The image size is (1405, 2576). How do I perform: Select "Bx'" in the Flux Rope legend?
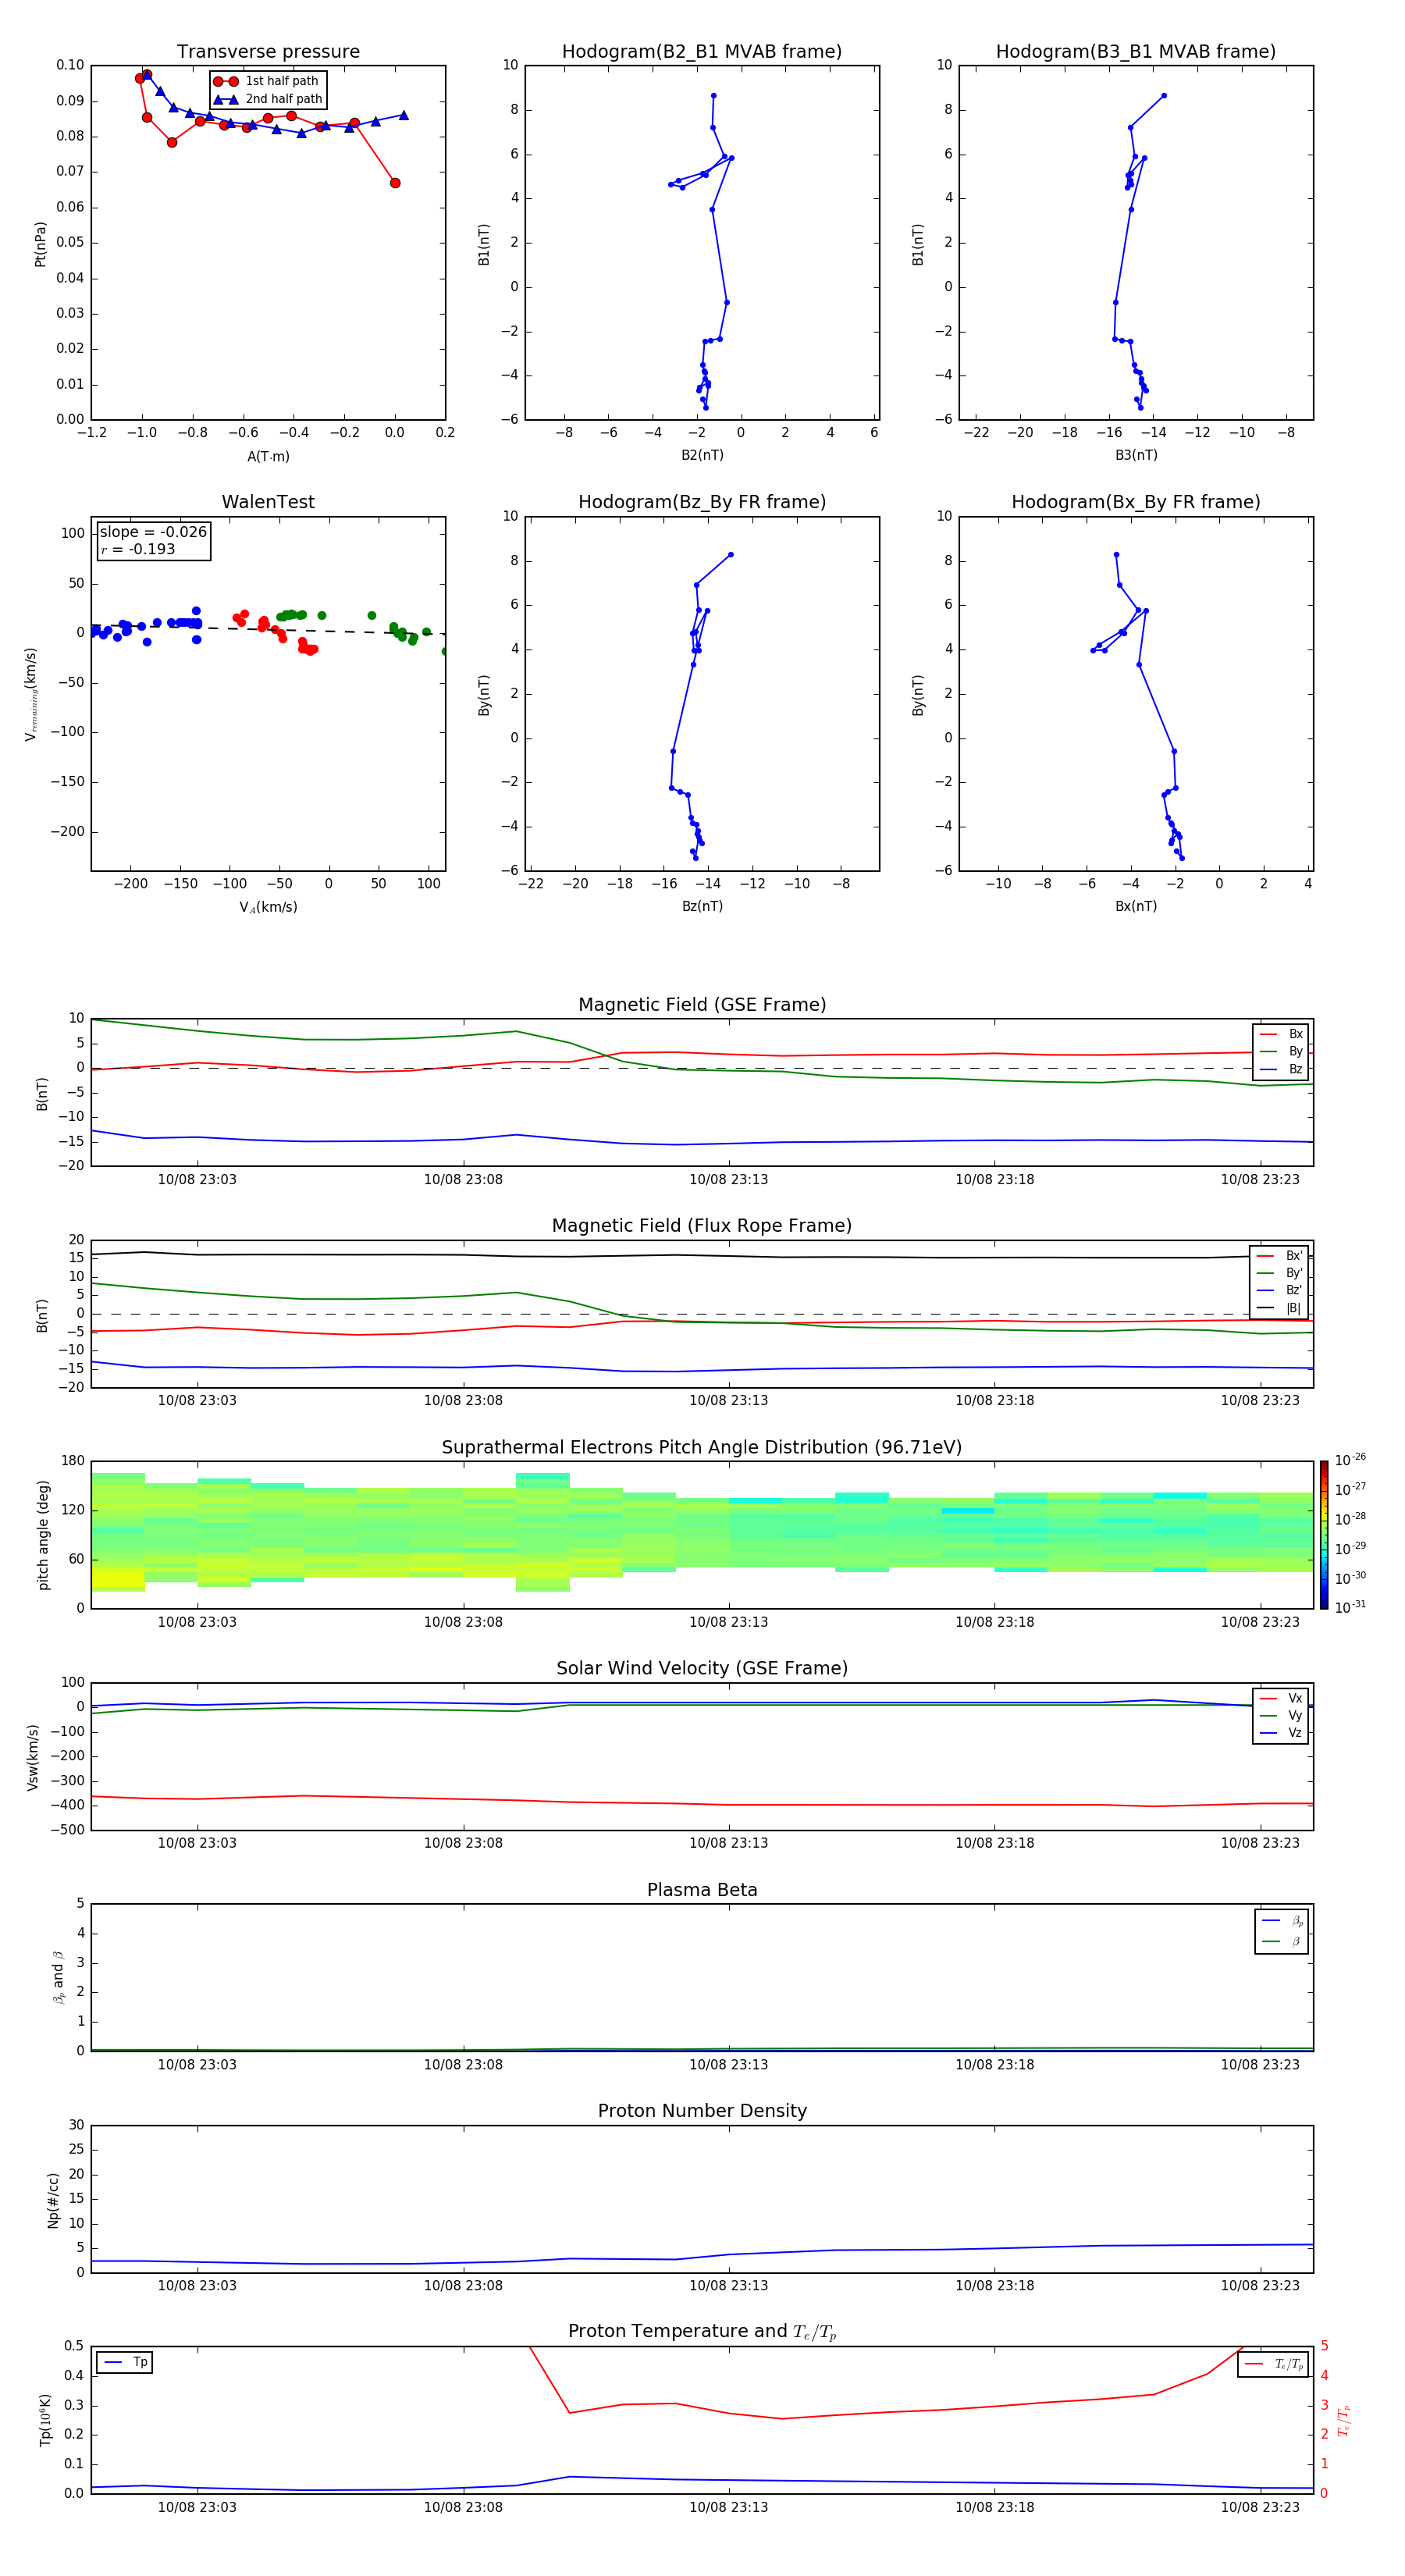1280,1256
